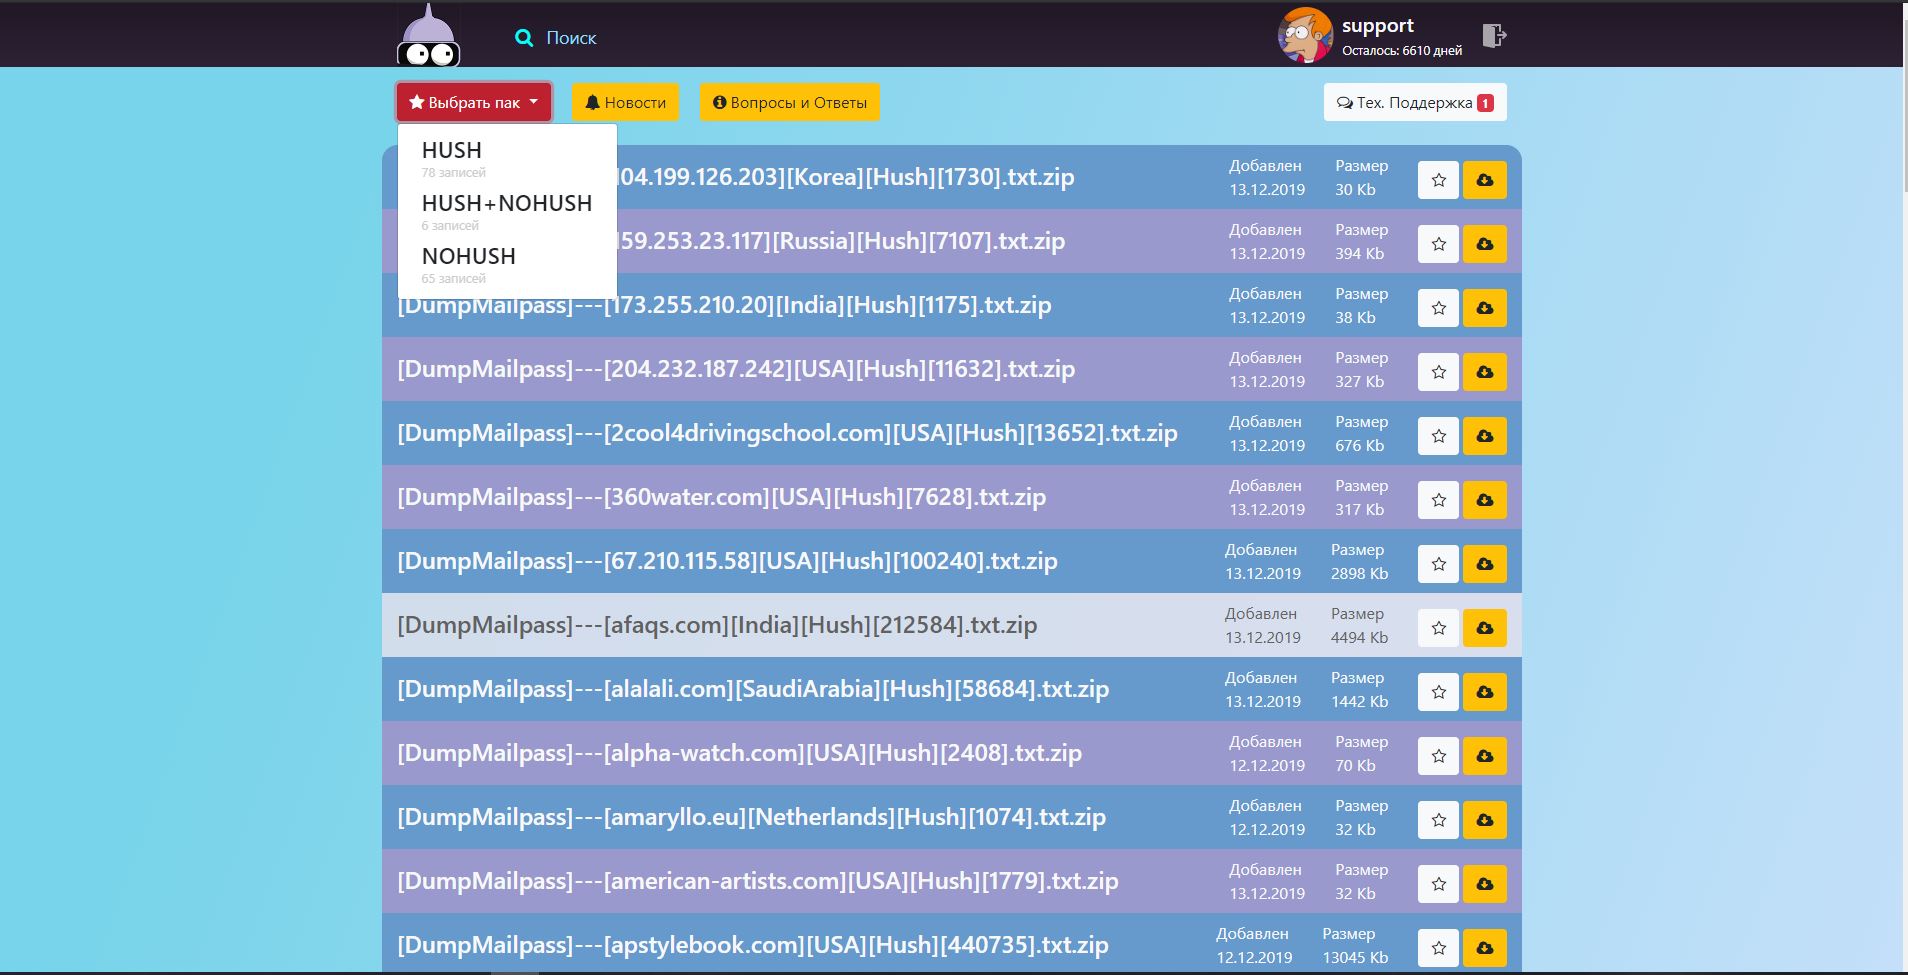The width and height of the screenshot is (1908, 975).
Task: Click the support username text
Action: tap(1377, 26)
